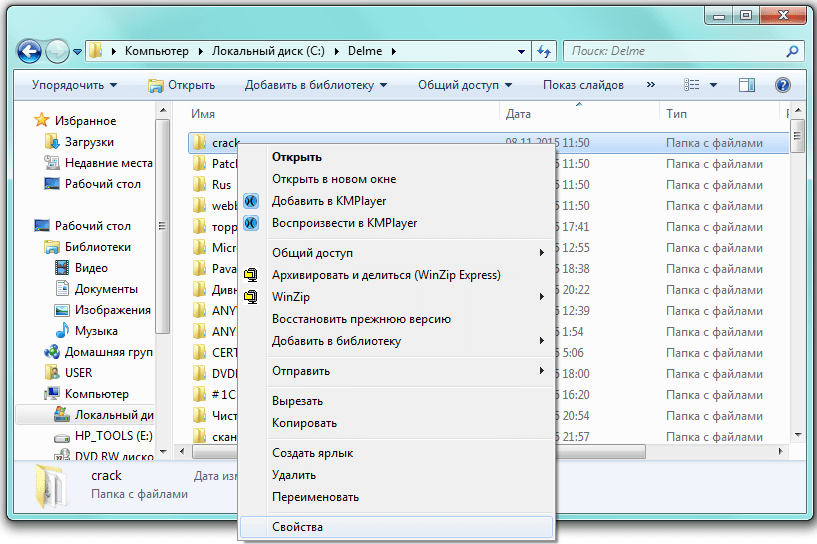Viewport: 817px width, 544px height.
Task: Click the search magnifier icon
Action: pyautogui.click(x=792, y=51)
